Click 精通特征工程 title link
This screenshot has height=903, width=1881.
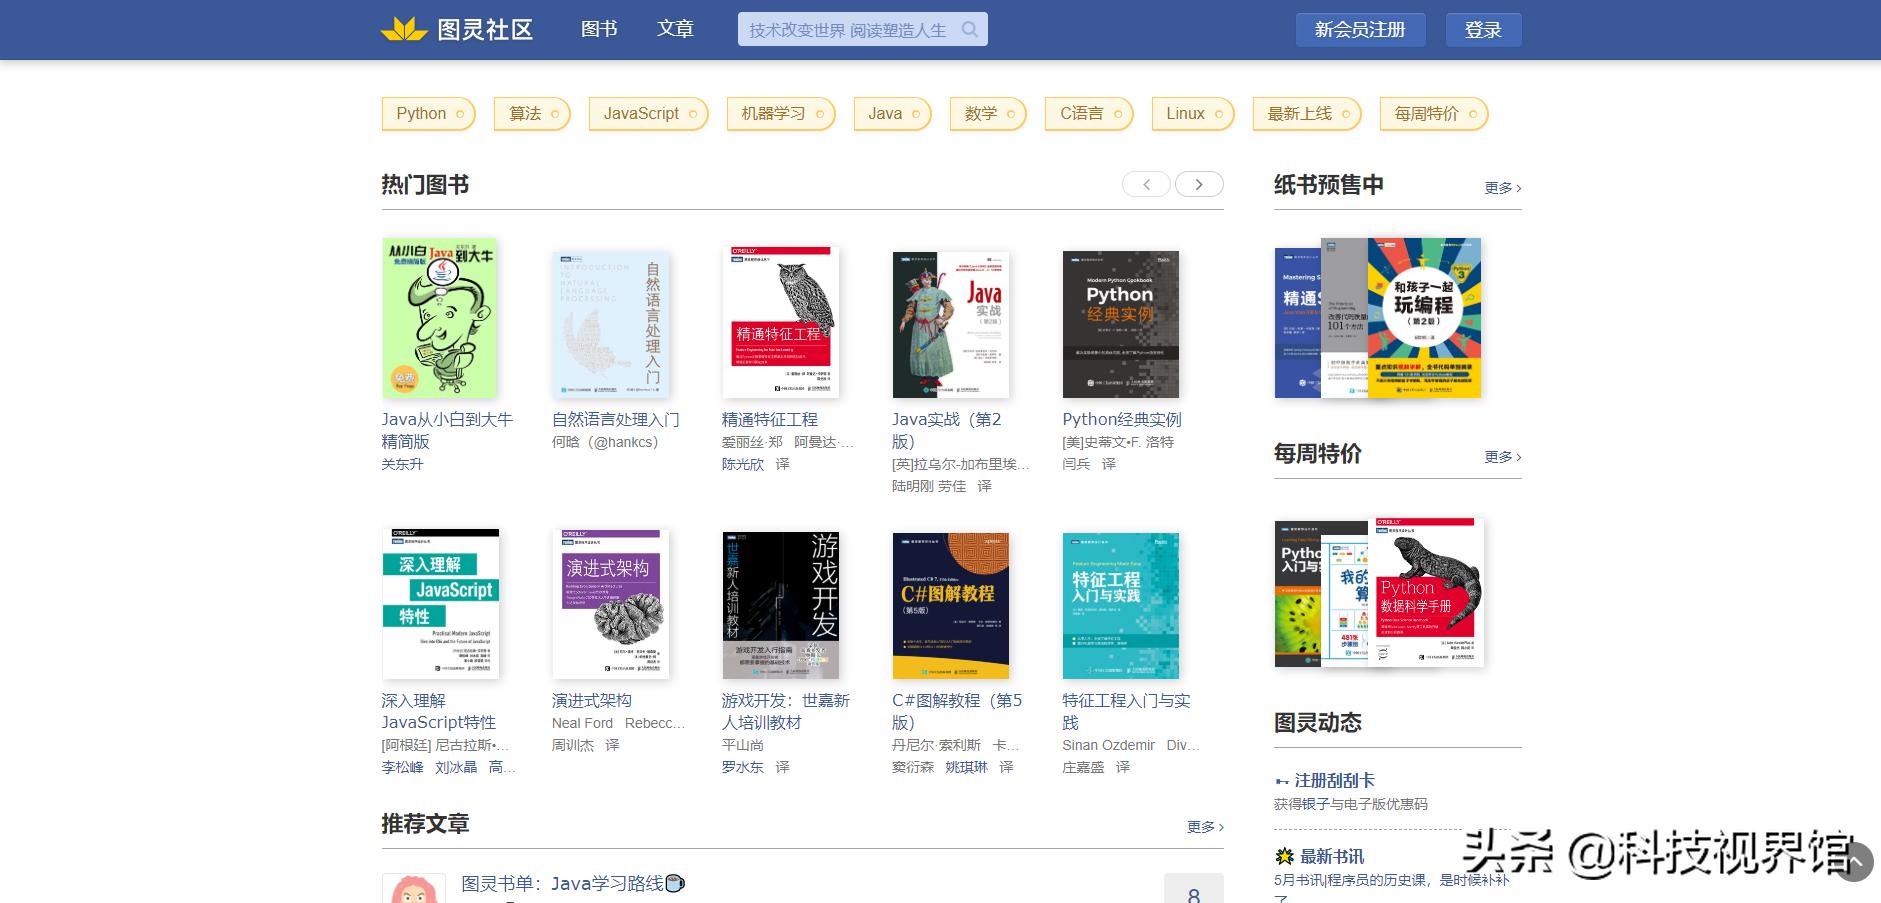[769, 419]
